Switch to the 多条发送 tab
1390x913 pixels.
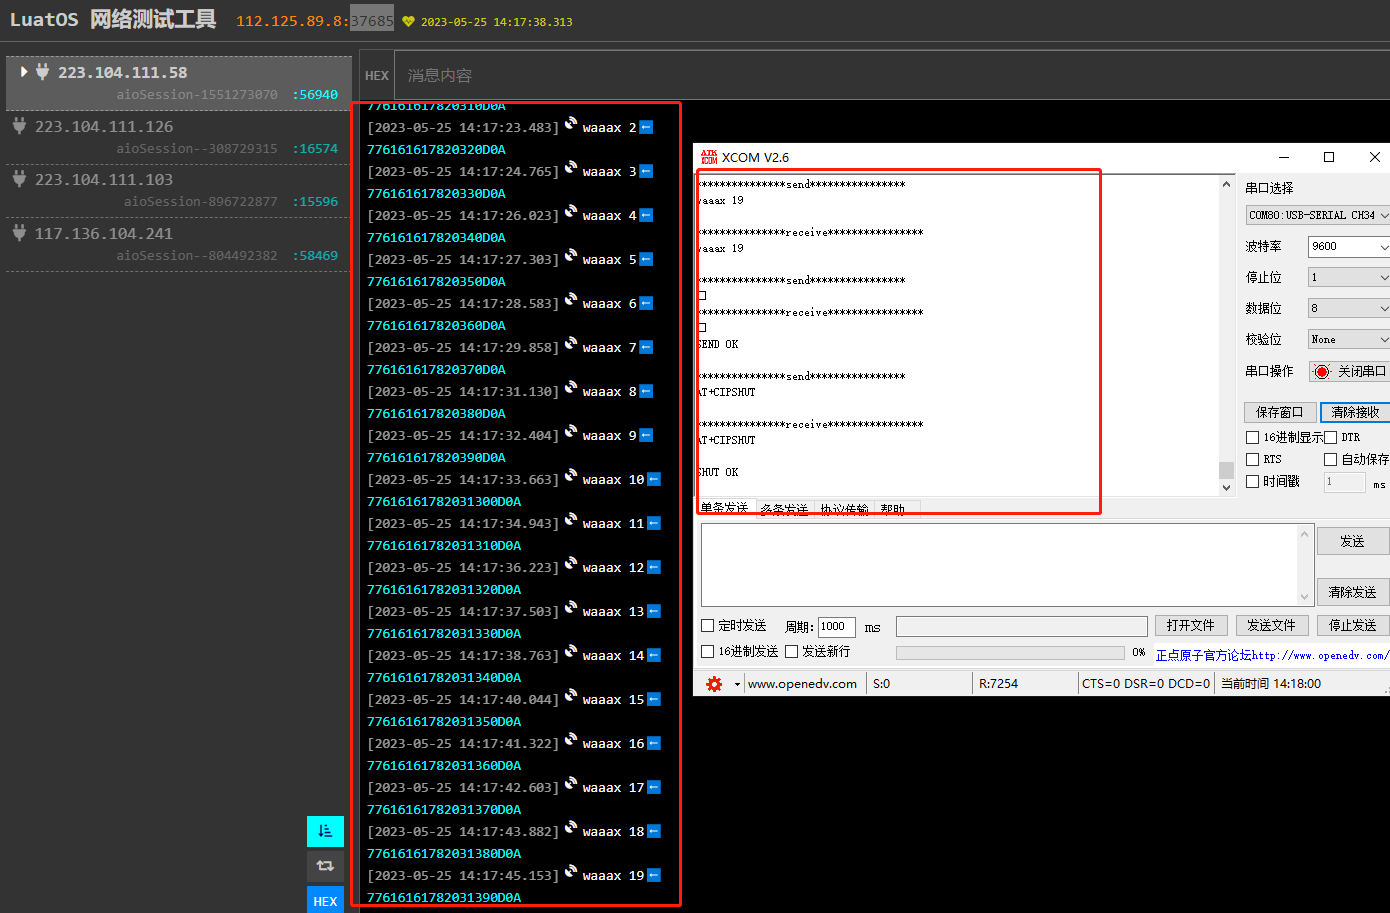784,509
